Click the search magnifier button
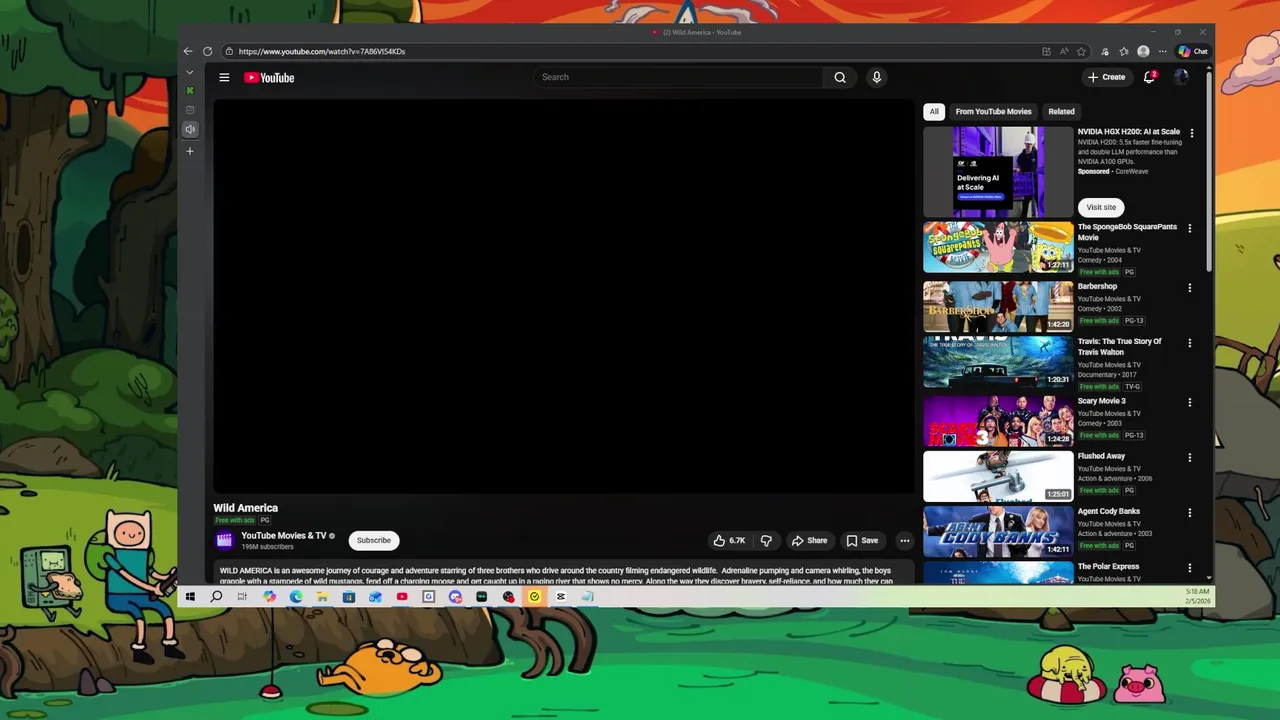This screenshot has height=720, width=1280. pyautogui.click(x=840, y=77)
